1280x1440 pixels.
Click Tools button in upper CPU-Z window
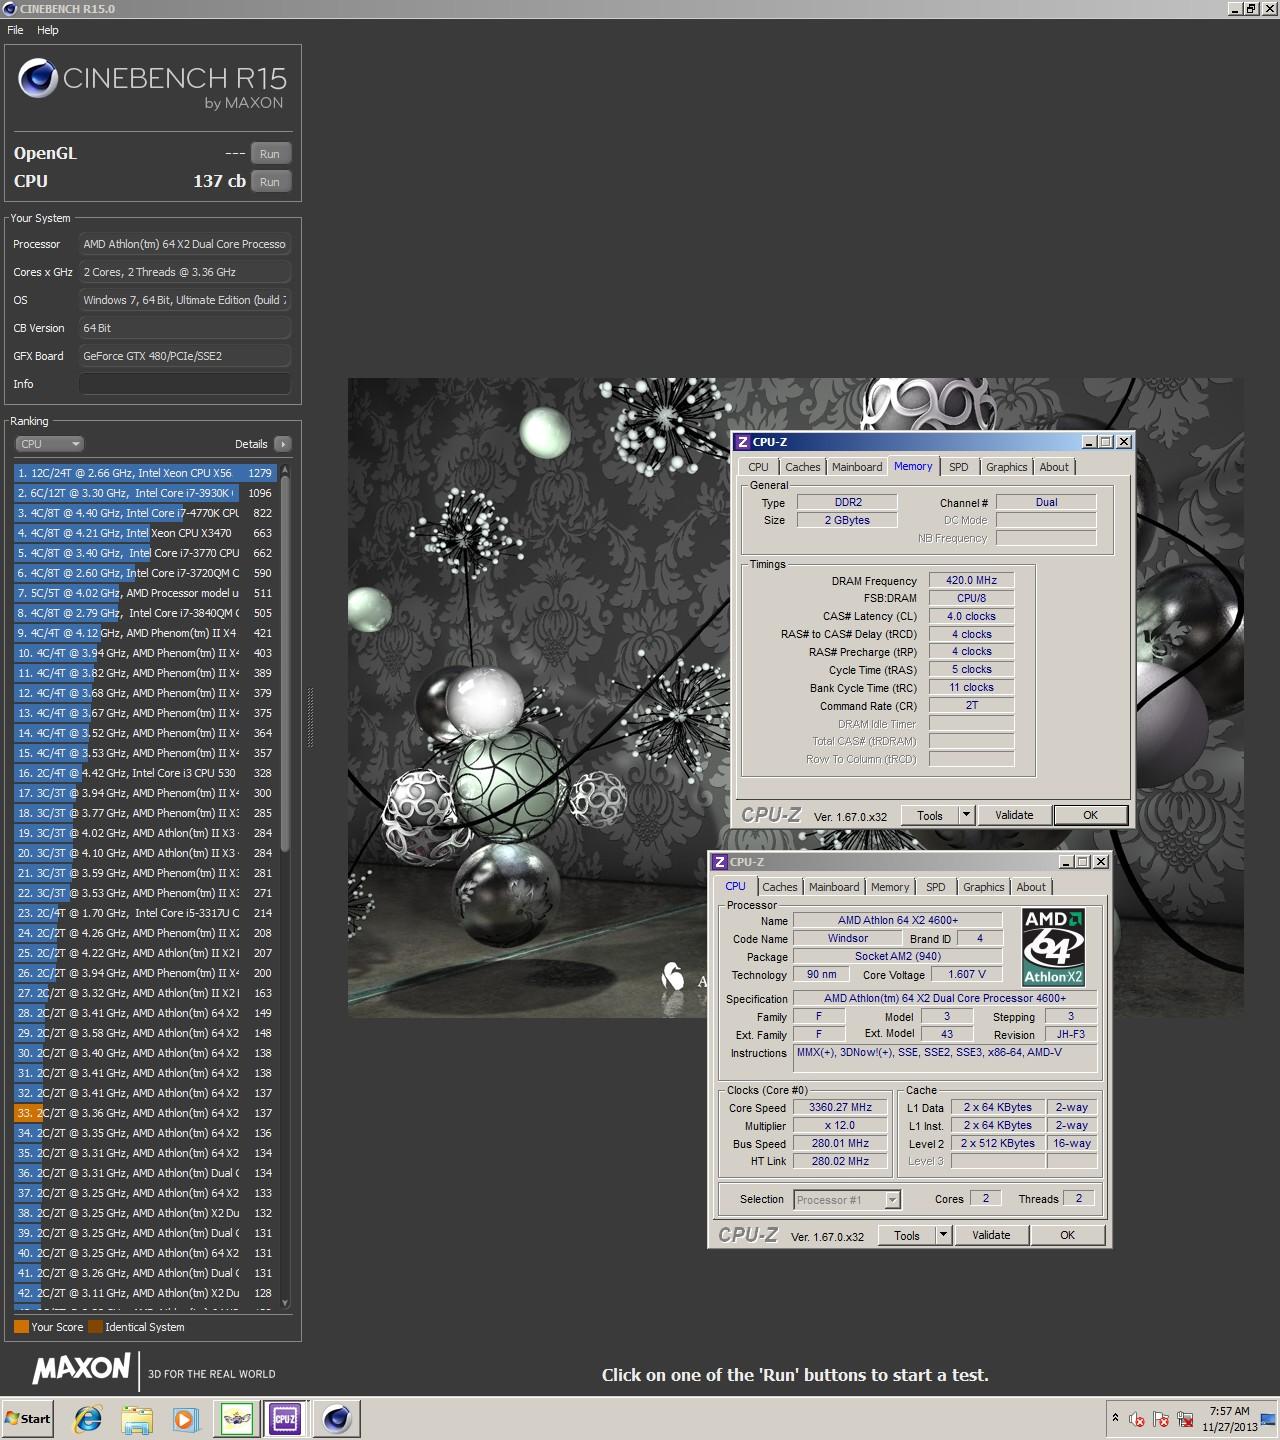tap(930, 815)
